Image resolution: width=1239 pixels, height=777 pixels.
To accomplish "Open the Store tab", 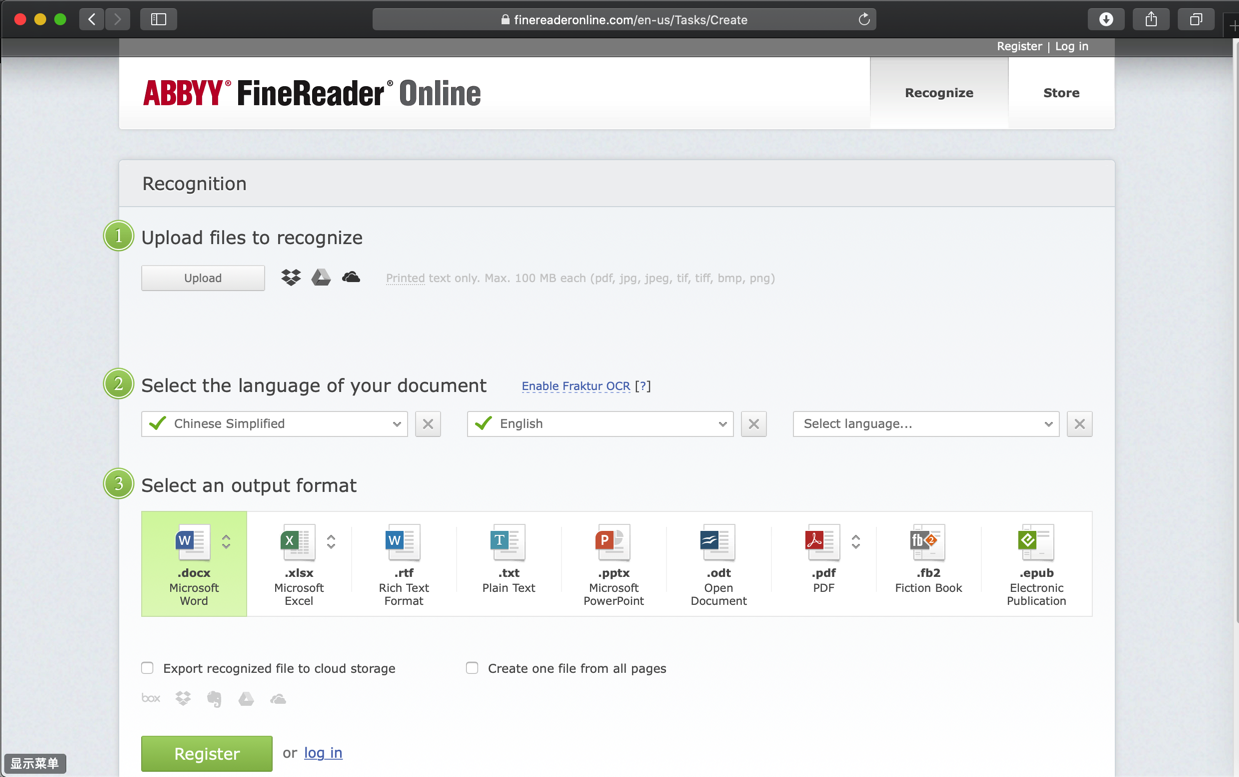I will point(1061,93).
